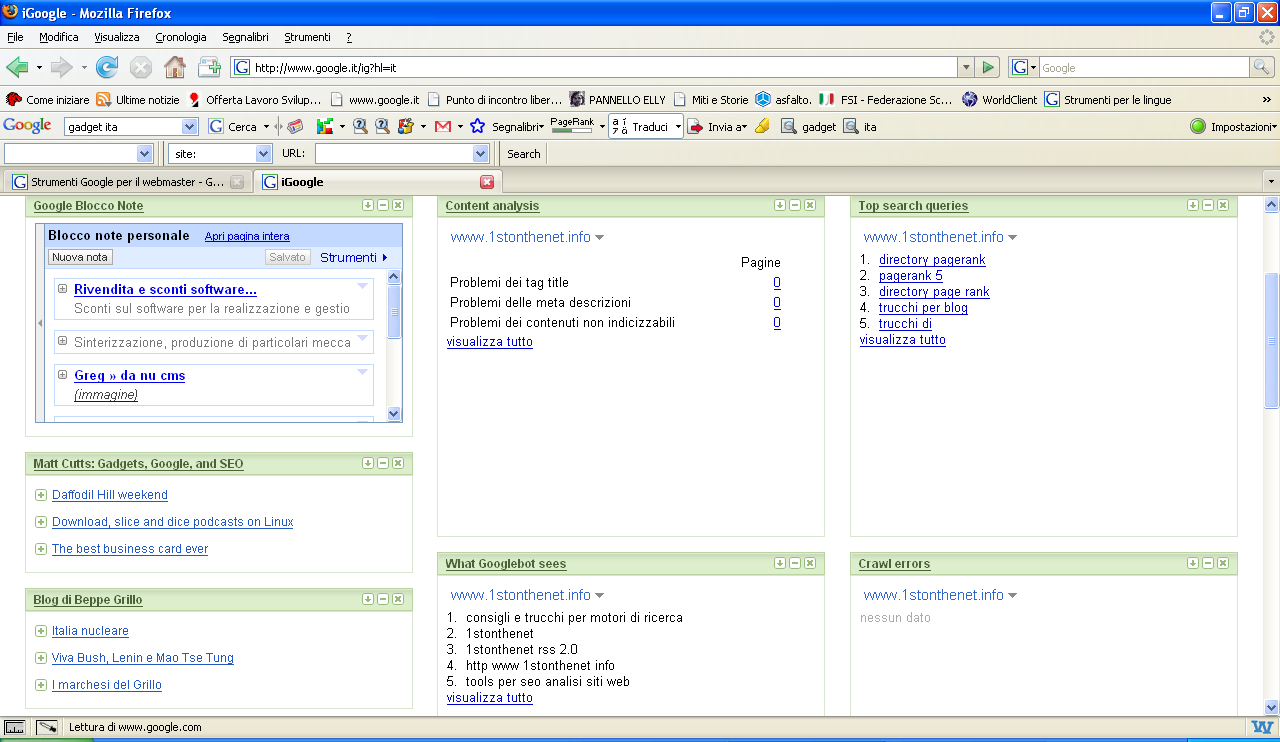Remove the Blog di Beppe Grillo gadget
This screenshot has width=1280, height=742.
coord(398,599)
